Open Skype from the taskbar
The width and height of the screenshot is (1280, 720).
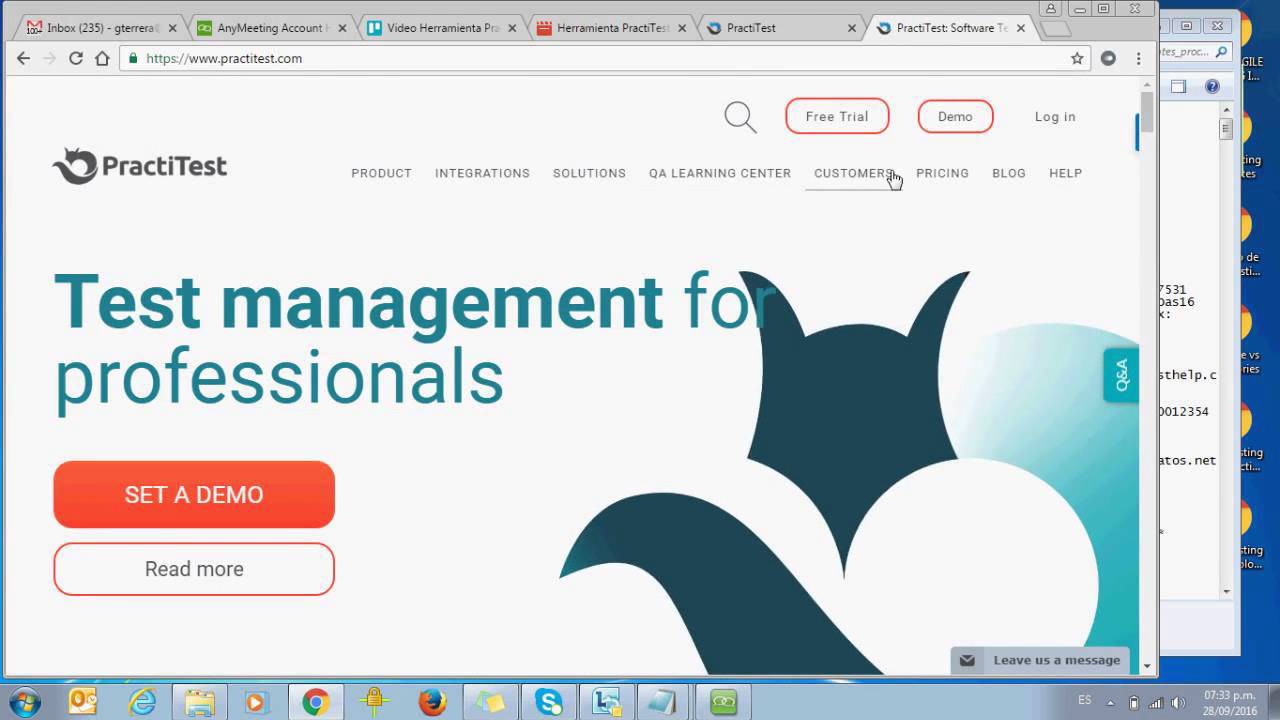pos(548,702)
